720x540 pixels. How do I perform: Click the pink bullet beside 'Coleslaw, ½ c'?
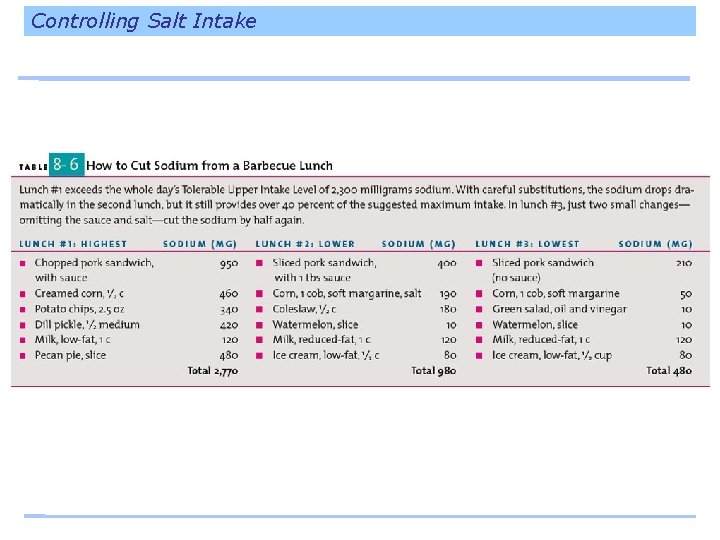tap(259, 309)
